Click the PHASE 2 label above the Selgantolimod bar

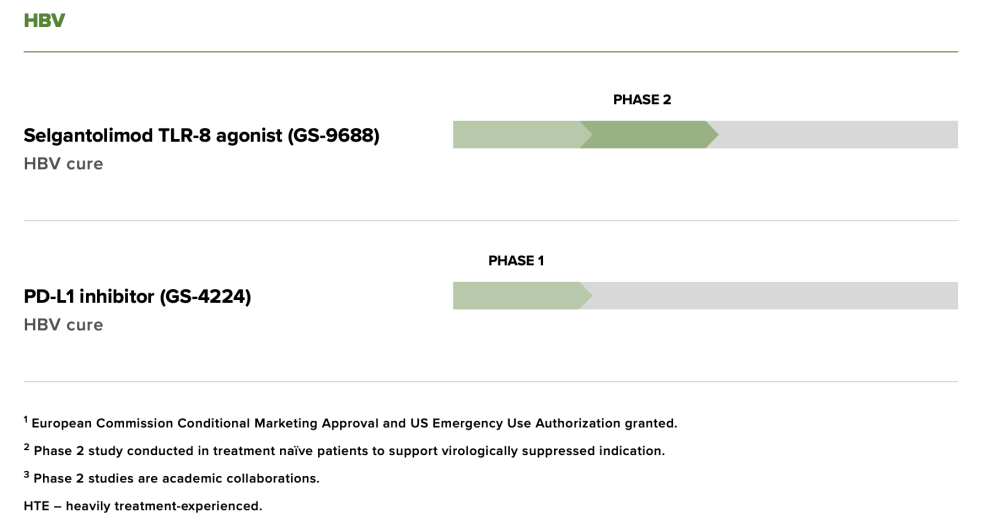[642, 99]
